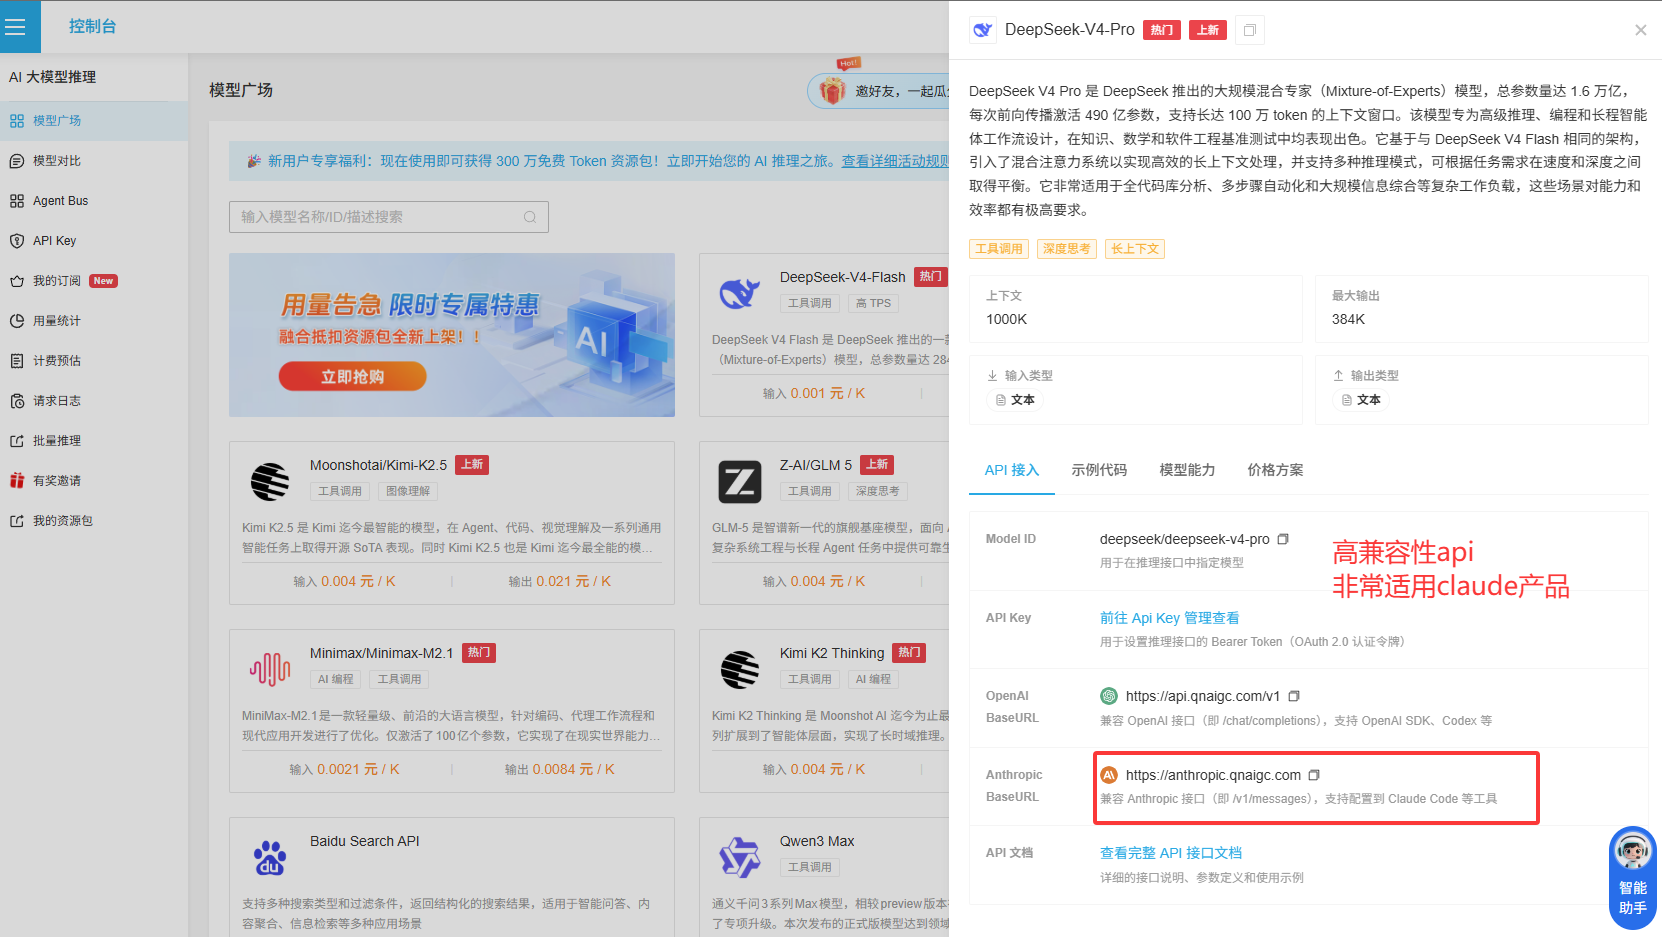Open the 模型对比 sidebar icon
Image resolution: width=1662 pixels, height=937 pixels.
17,161
